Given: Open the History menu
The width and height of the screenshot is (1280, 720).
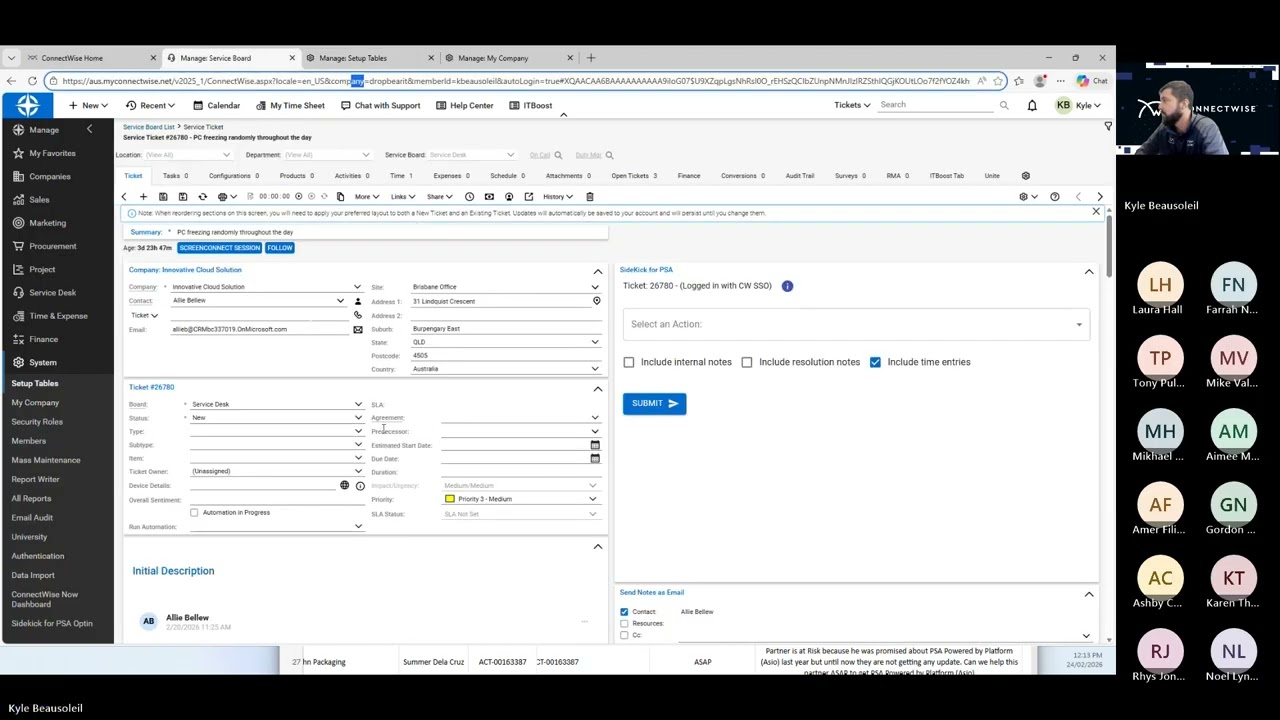Looking at the screenshot, I should click(x=558, y=197).
